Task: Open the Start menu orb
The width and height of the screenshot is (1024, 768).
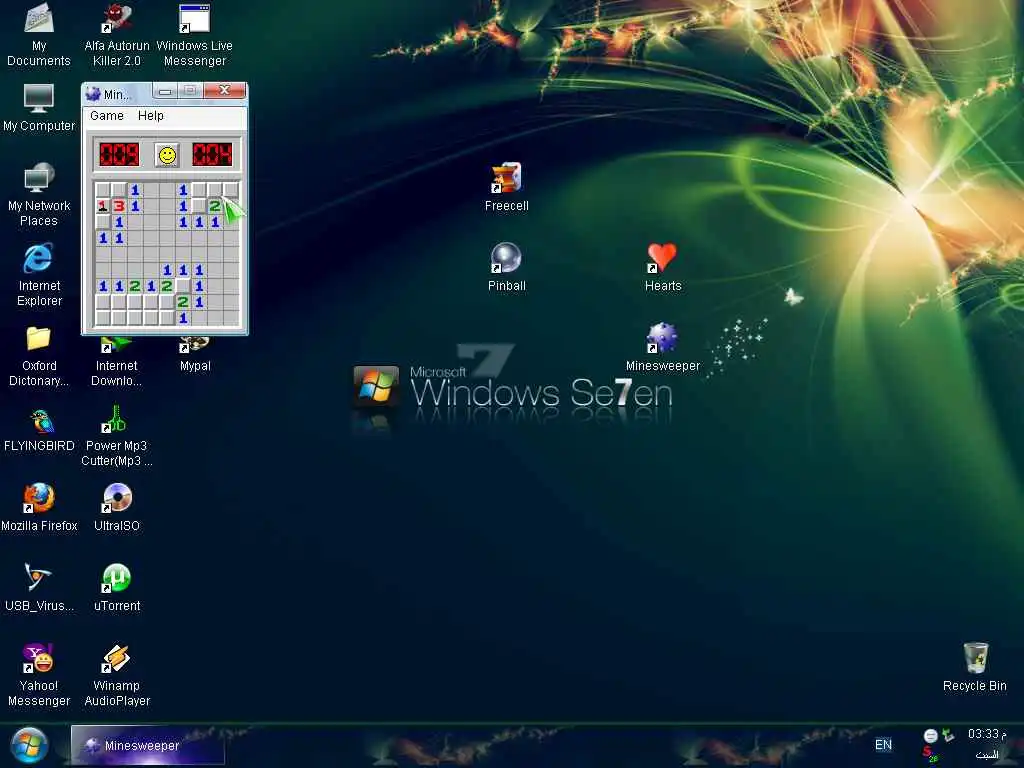Action: click(29, 745)
